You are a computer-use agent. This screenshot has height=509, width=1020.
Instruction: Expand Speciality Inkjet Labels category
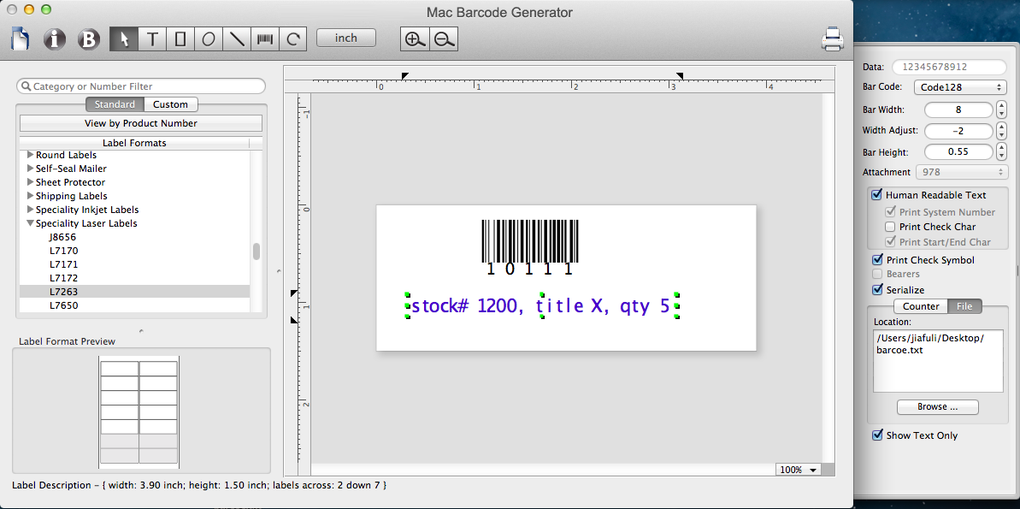30,210
